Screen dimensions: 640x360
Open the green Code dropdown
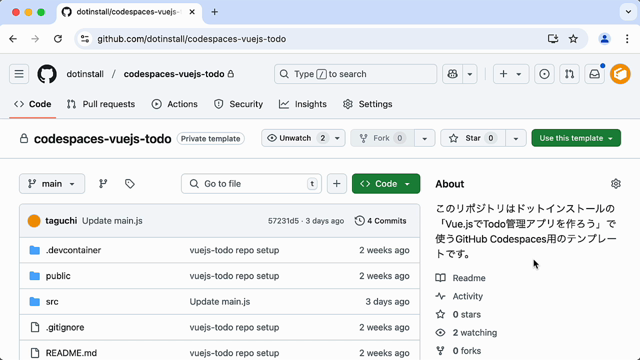(386, 184)
